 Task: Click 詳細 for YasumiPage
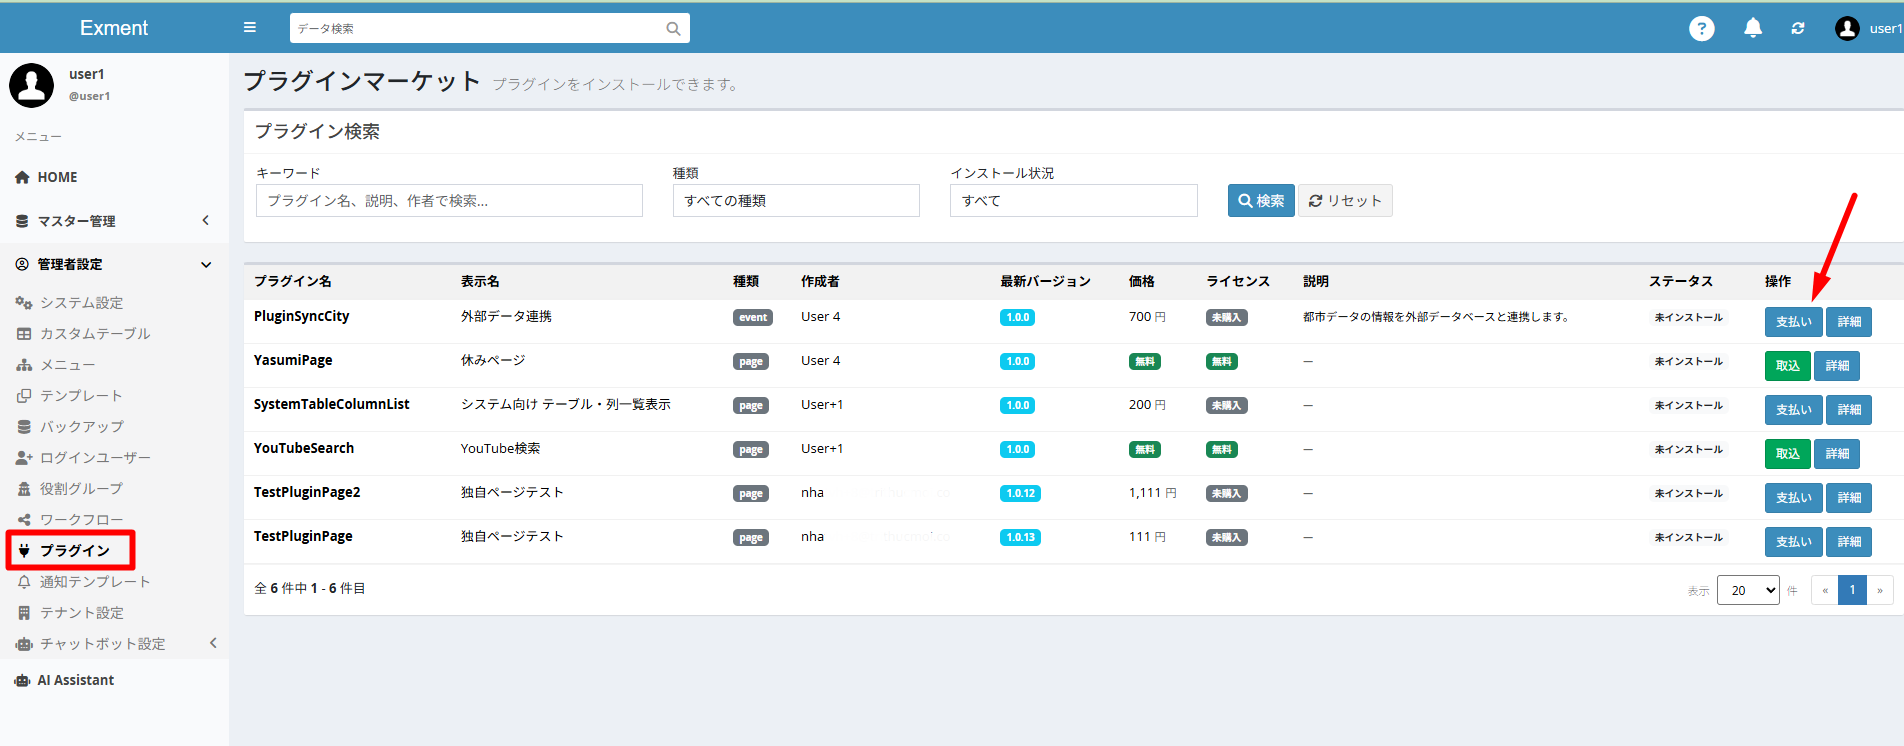coord(1837,366)
